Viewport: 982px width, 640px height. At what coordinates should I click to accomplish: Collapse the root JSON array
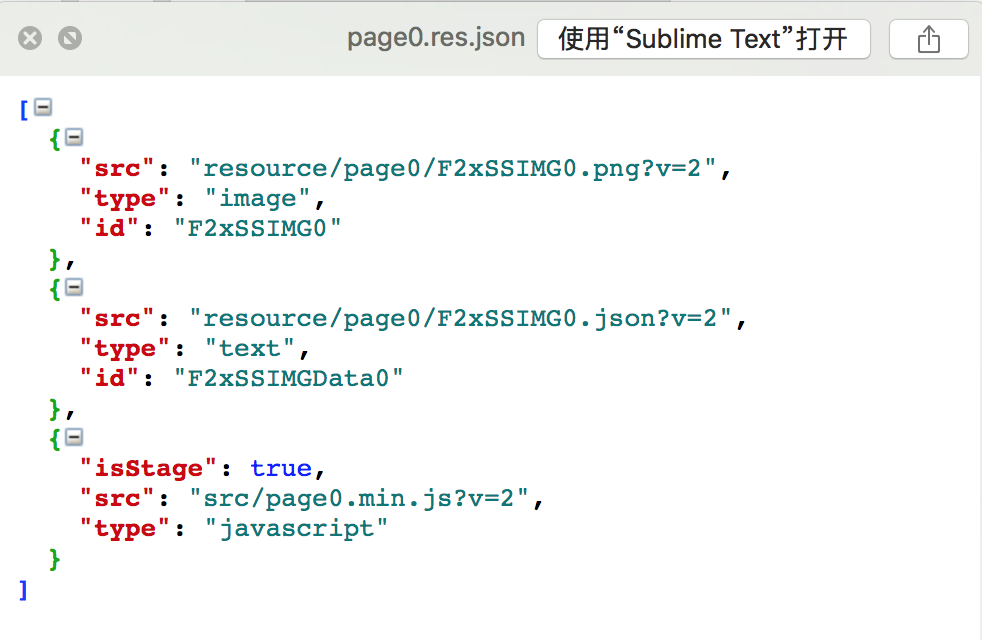point(43,107)
